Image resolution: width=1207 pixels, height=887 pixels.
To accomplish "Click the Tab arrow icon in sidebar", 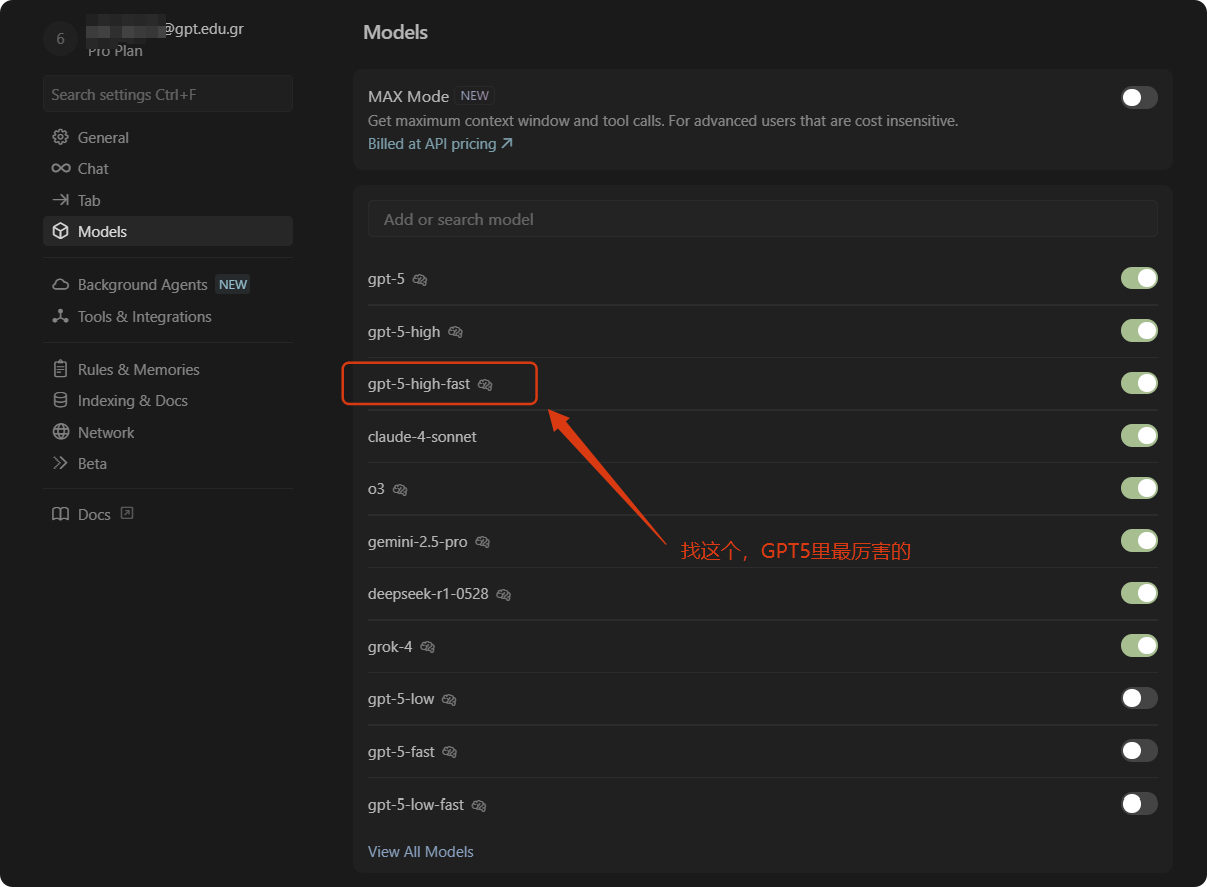I will 61,200.
